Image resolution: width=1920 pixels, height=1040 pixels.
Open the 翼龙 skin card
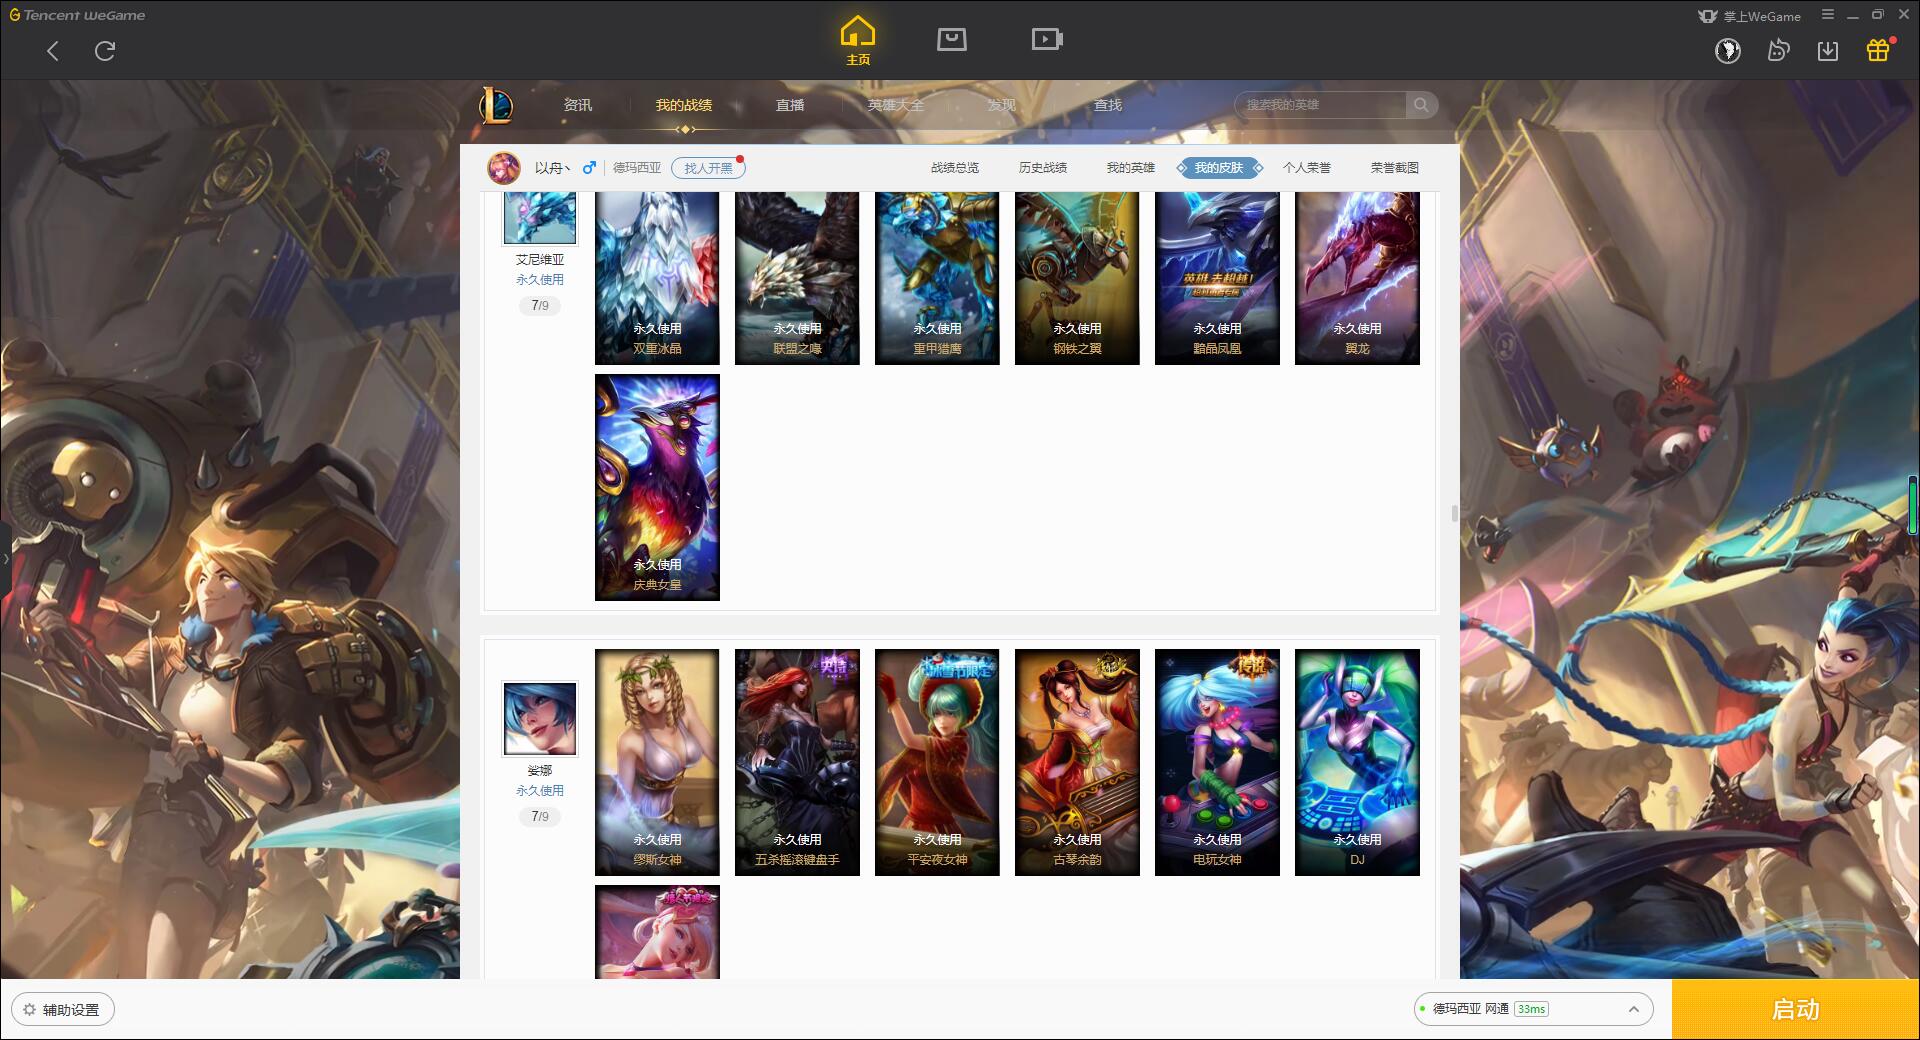[1357, 278]
